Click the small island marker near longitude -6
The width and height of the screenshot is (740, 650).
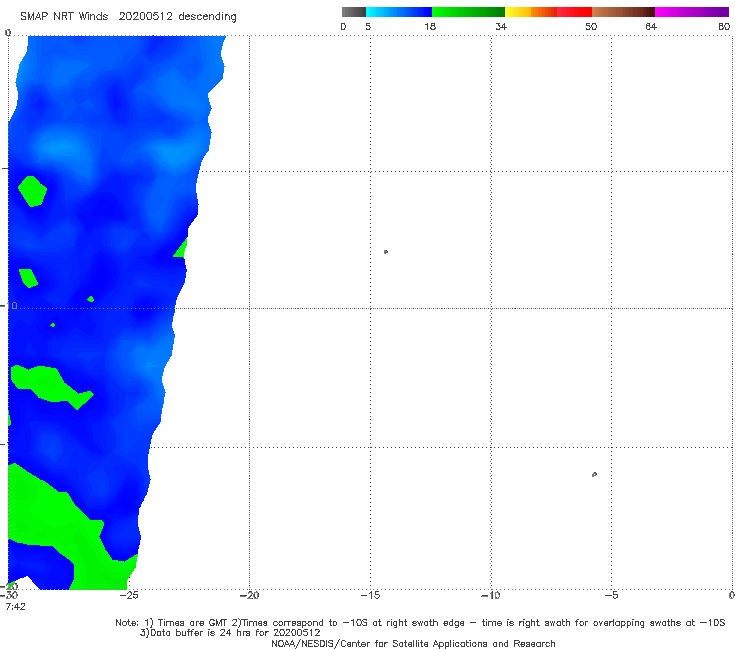click(x=594, y=474)
